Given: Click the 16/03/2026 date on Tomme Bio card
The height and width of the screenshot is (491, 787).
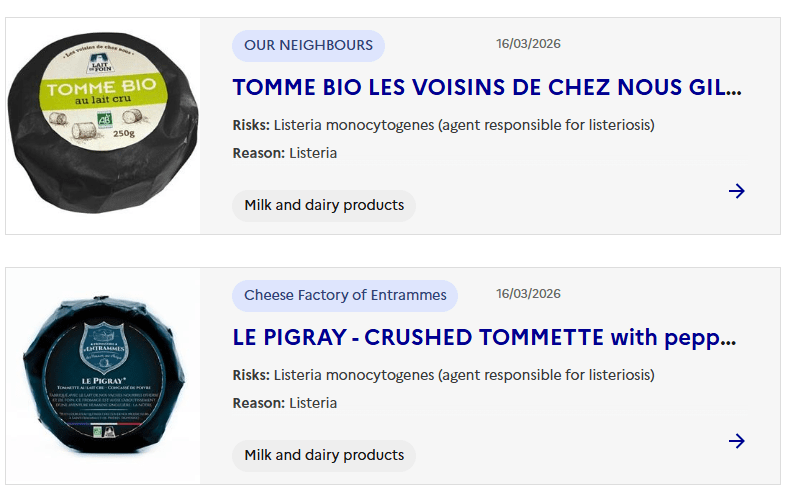Looking at the screenshot, I should (x=528, y=44).
